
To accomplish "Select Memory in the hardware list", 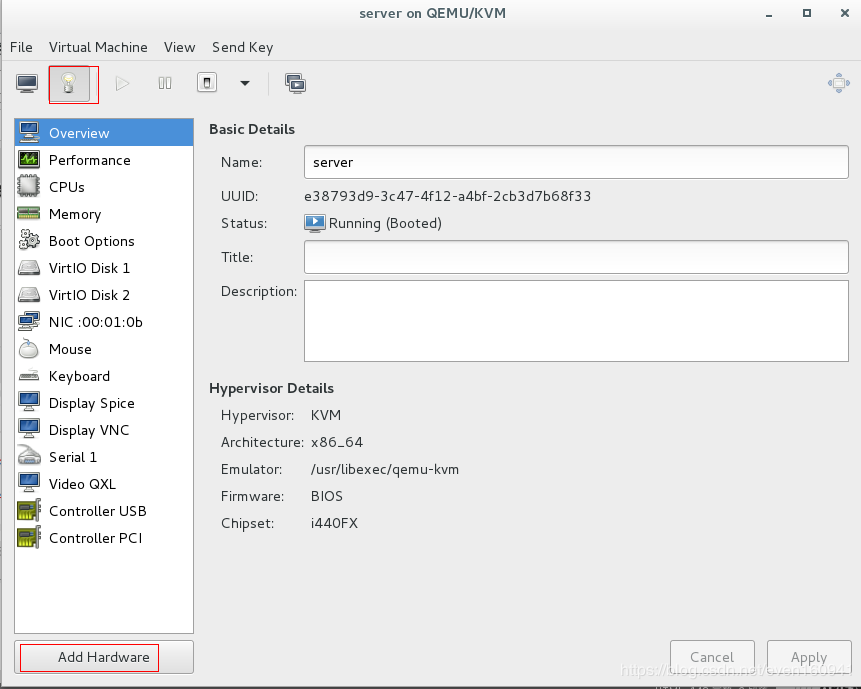I will click(x=75, y=214).
